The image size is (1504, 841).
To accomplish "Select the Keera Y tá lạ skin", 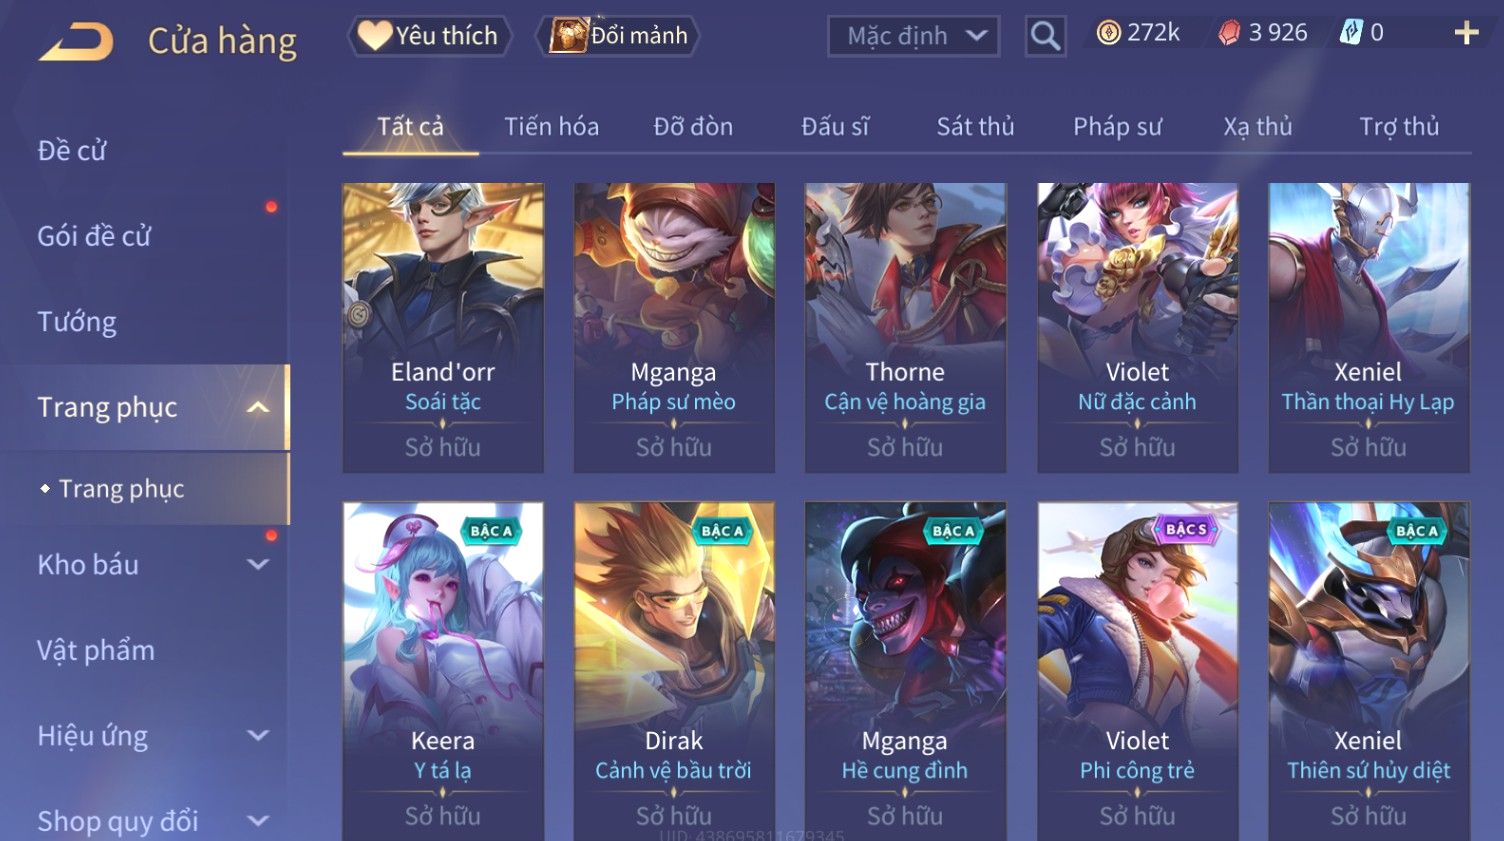I will pyautogui.click(x=443, y=670).
